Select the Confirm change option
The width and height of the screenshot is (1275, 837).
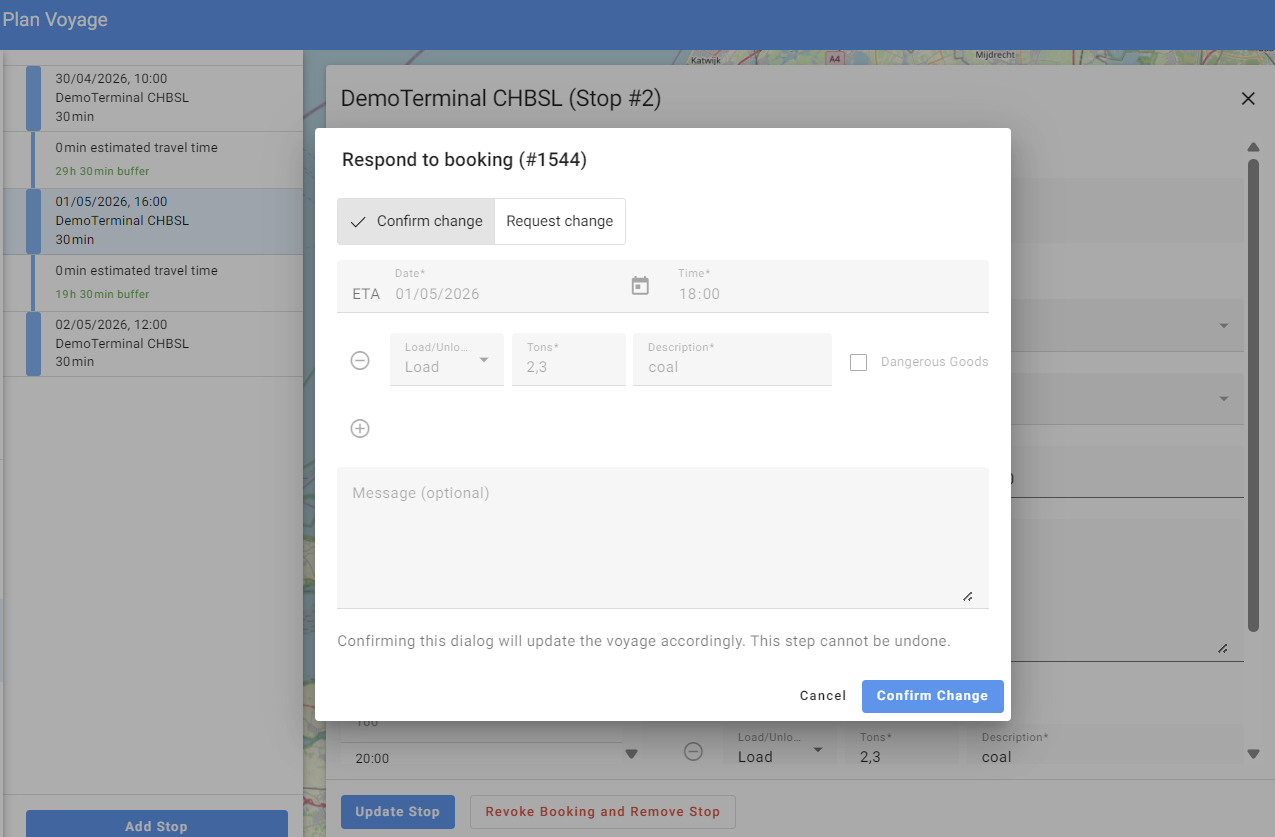pos(416,221)
